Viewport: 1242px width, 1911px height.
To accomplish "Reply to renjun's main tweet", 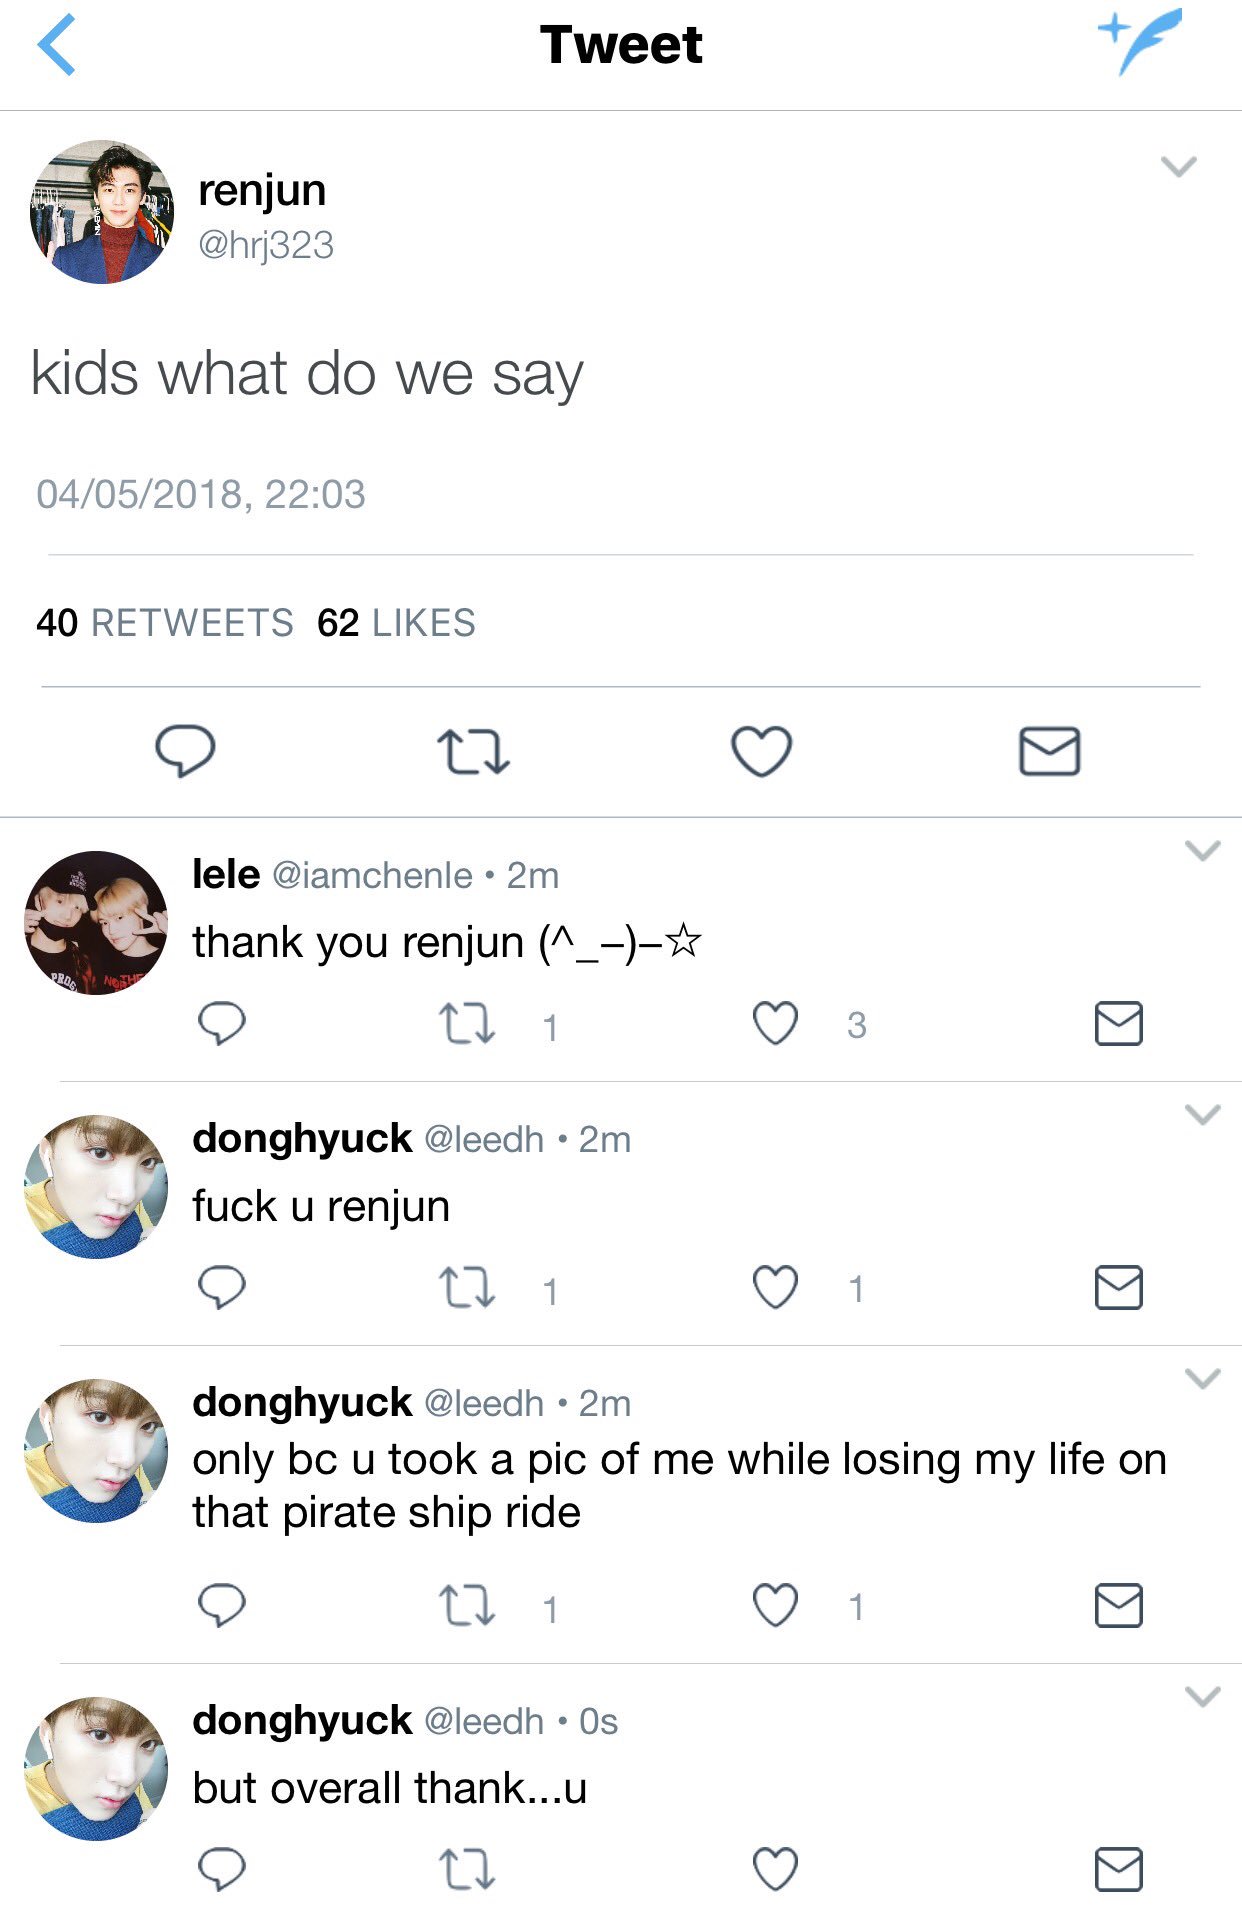I will click(185, 751).
